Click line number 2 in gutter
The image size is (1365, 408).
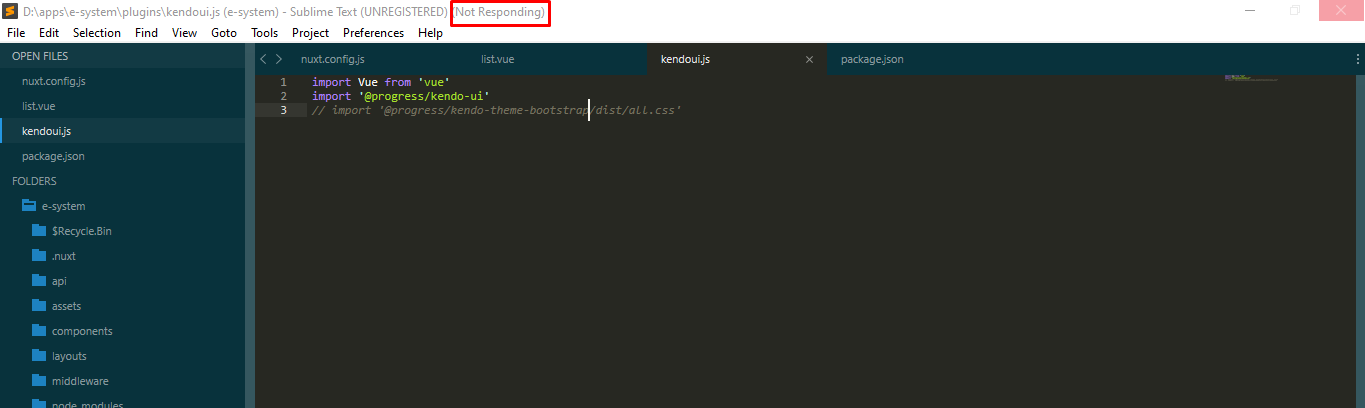point(284,96)
